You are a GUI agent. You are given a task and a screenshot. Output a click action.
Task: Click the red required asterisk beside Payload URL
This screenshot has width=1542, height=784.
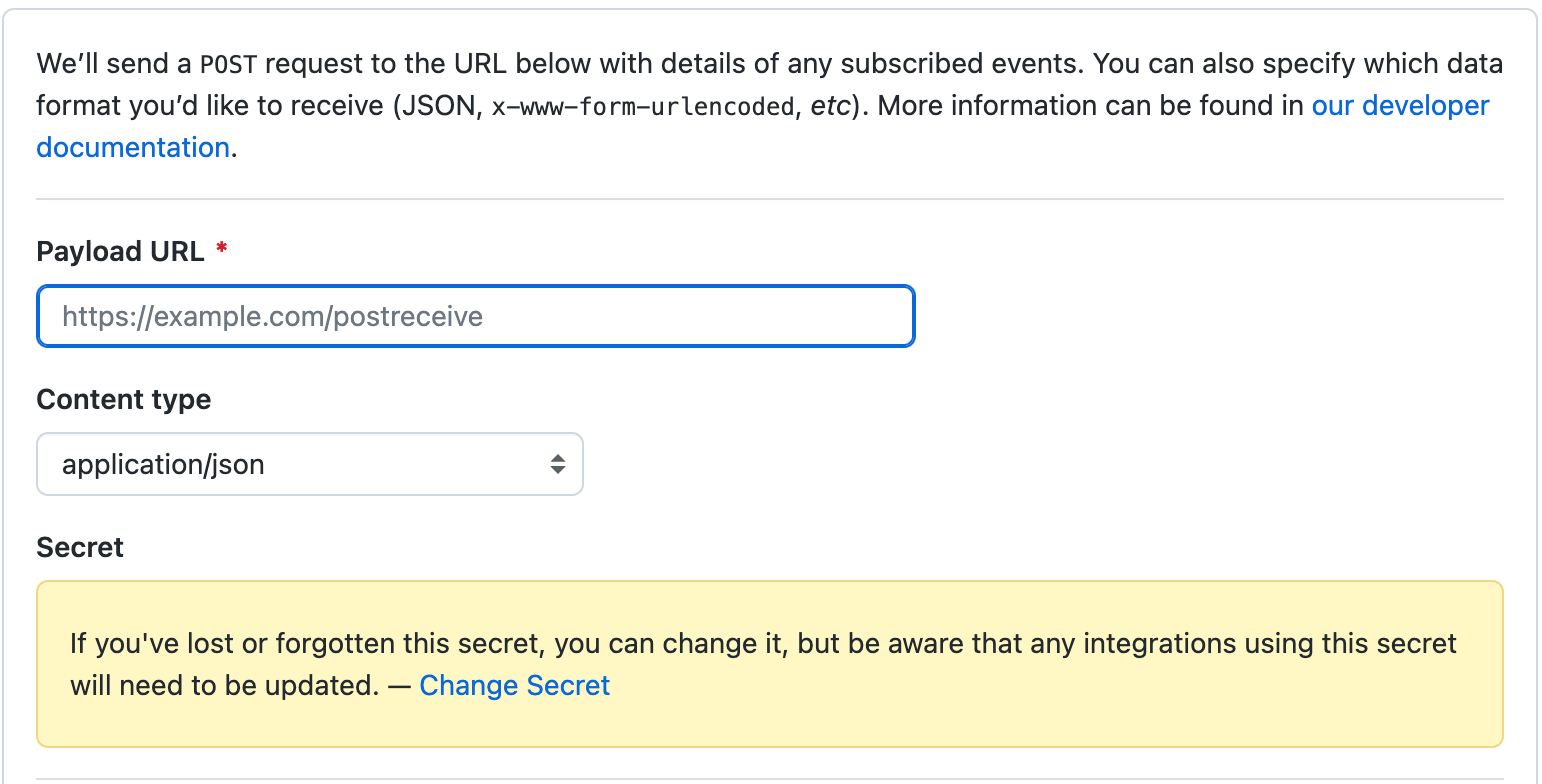click(221, 249)
